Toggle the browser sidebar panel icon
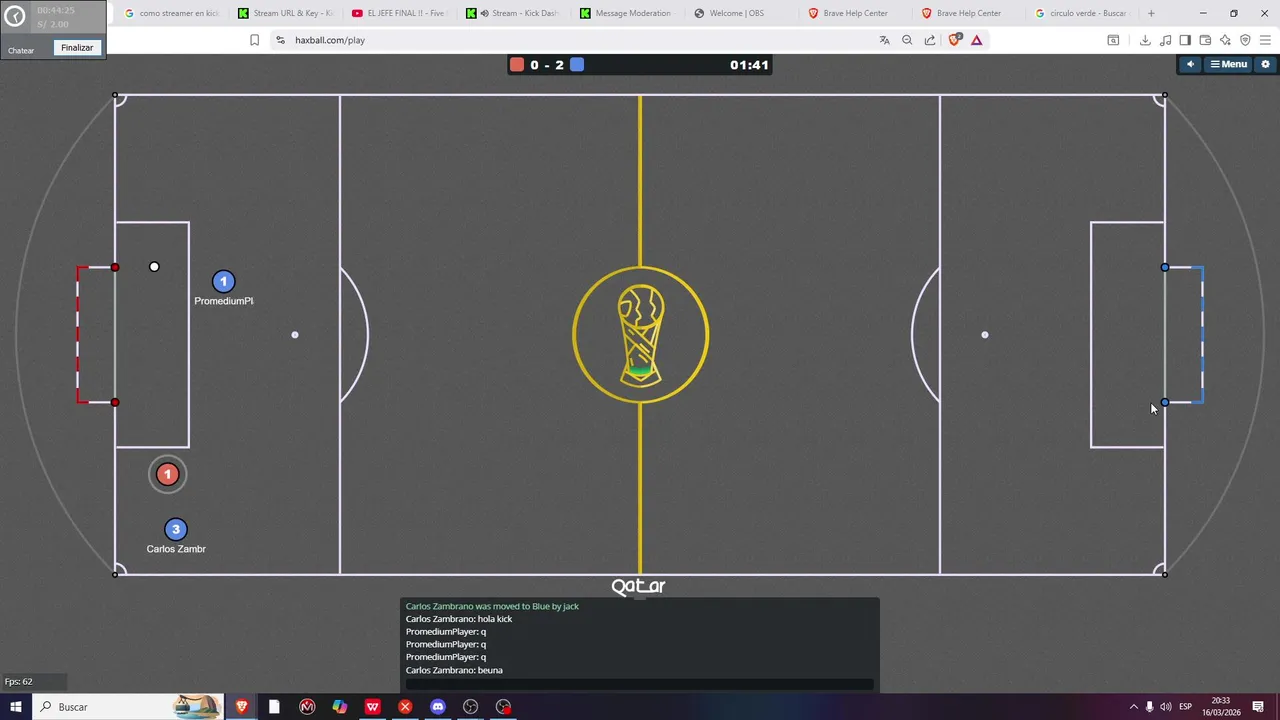 [x=1185, y=40]
